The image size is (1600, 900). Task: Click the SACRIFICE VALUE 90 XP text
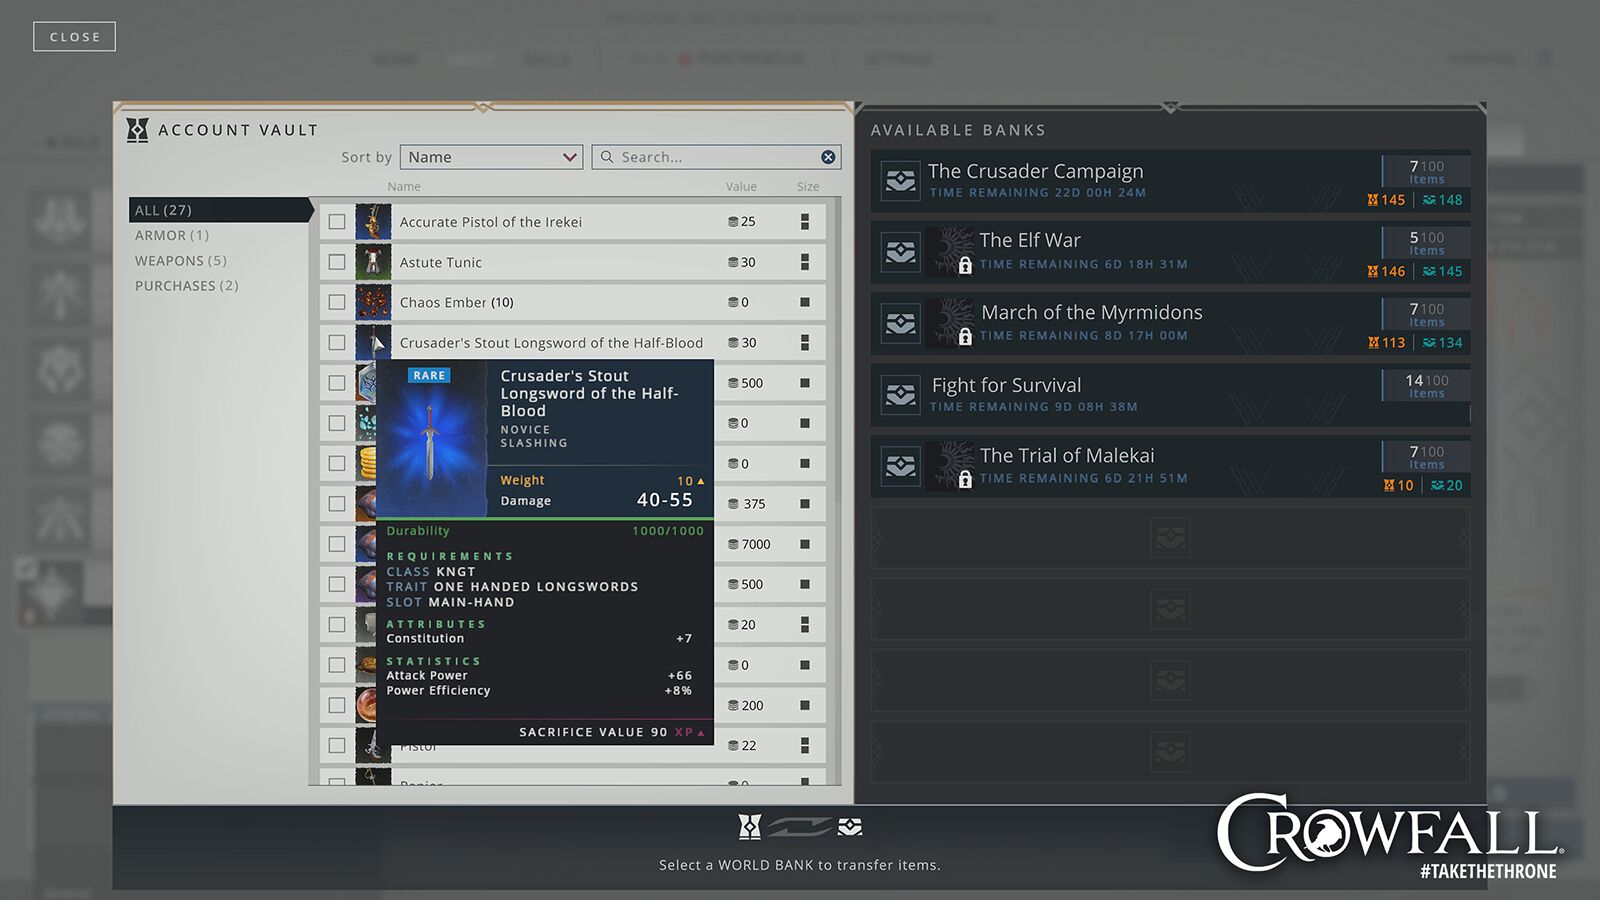(611, 732)
